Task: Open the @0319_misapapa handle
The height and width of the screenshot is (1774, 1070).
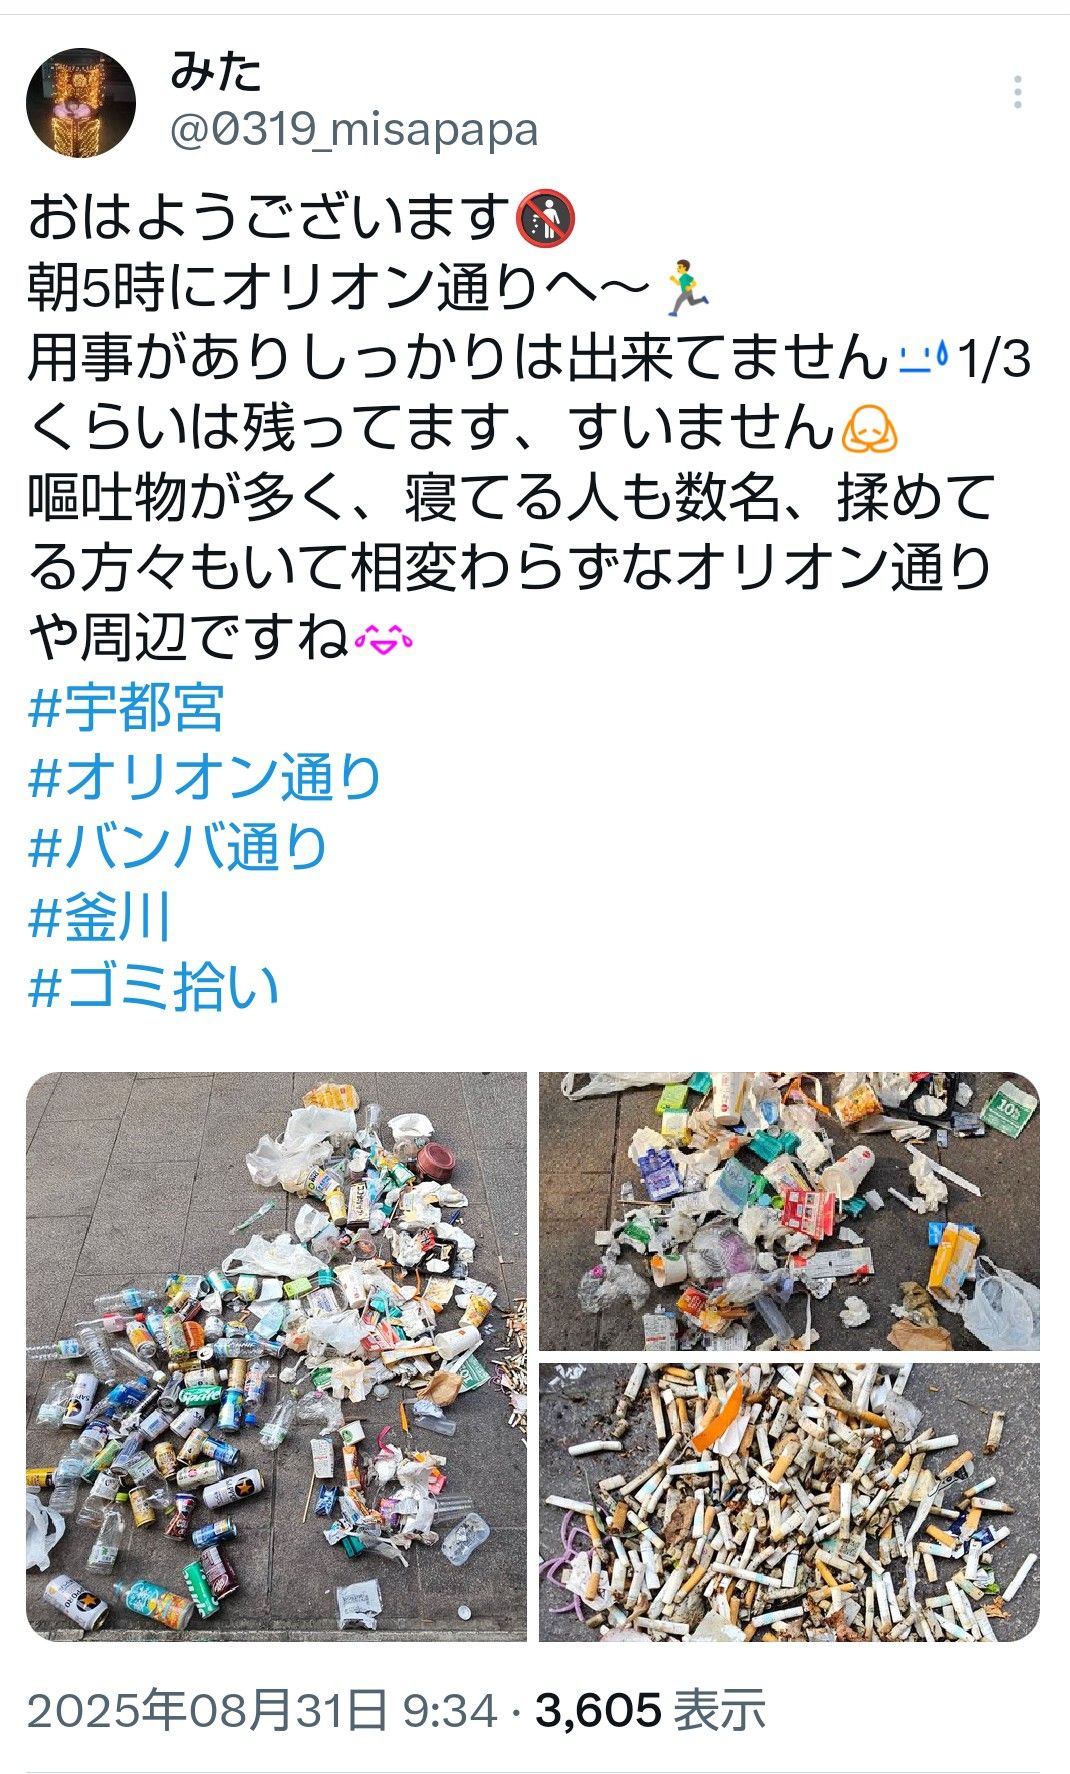Action: [355, 129]
